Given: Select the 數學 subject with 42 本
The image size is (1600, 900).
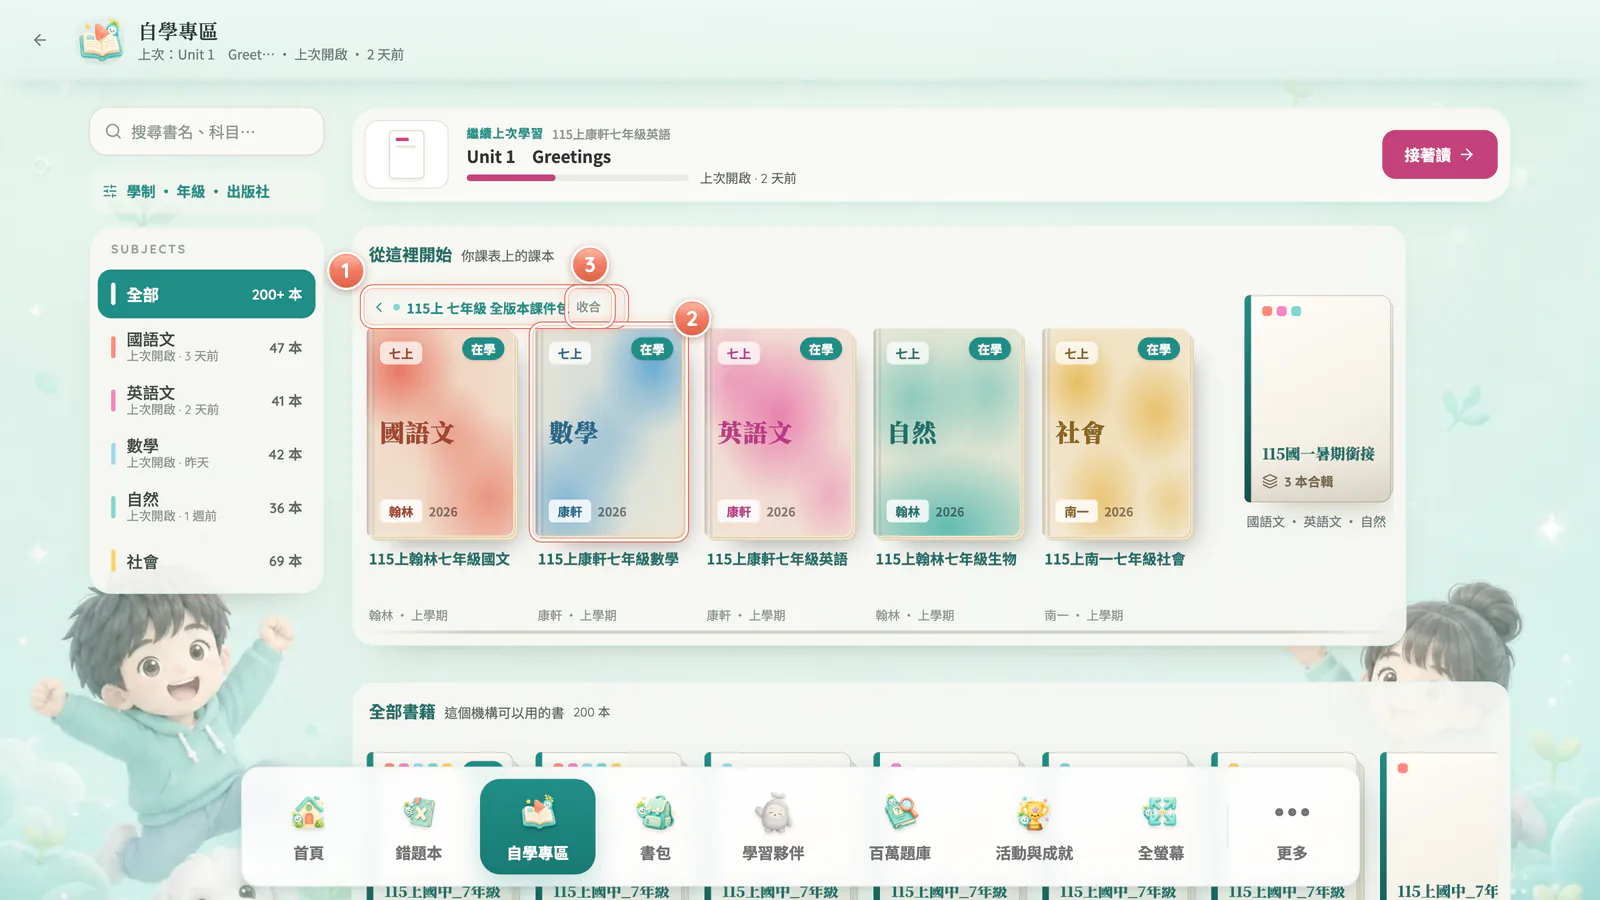Looking at the screenshot, I should [x=206, y=453].
